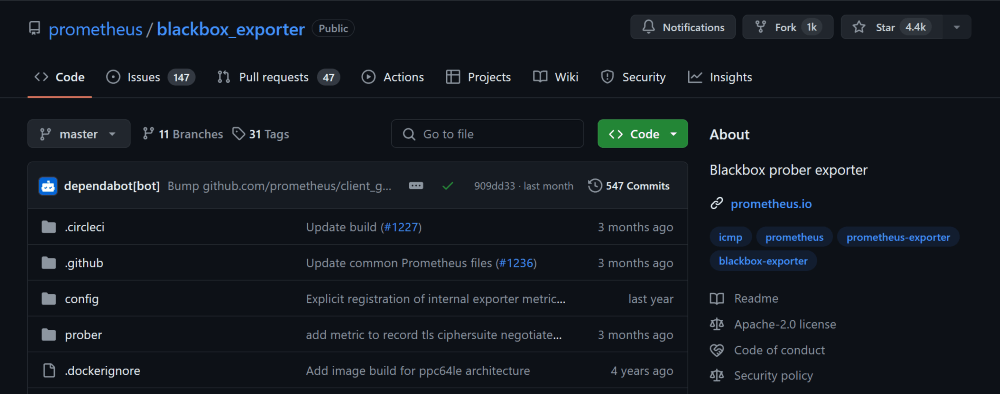Open the config folder
The height and width of the screenshot is (394, 1000).
pos(82,299)
